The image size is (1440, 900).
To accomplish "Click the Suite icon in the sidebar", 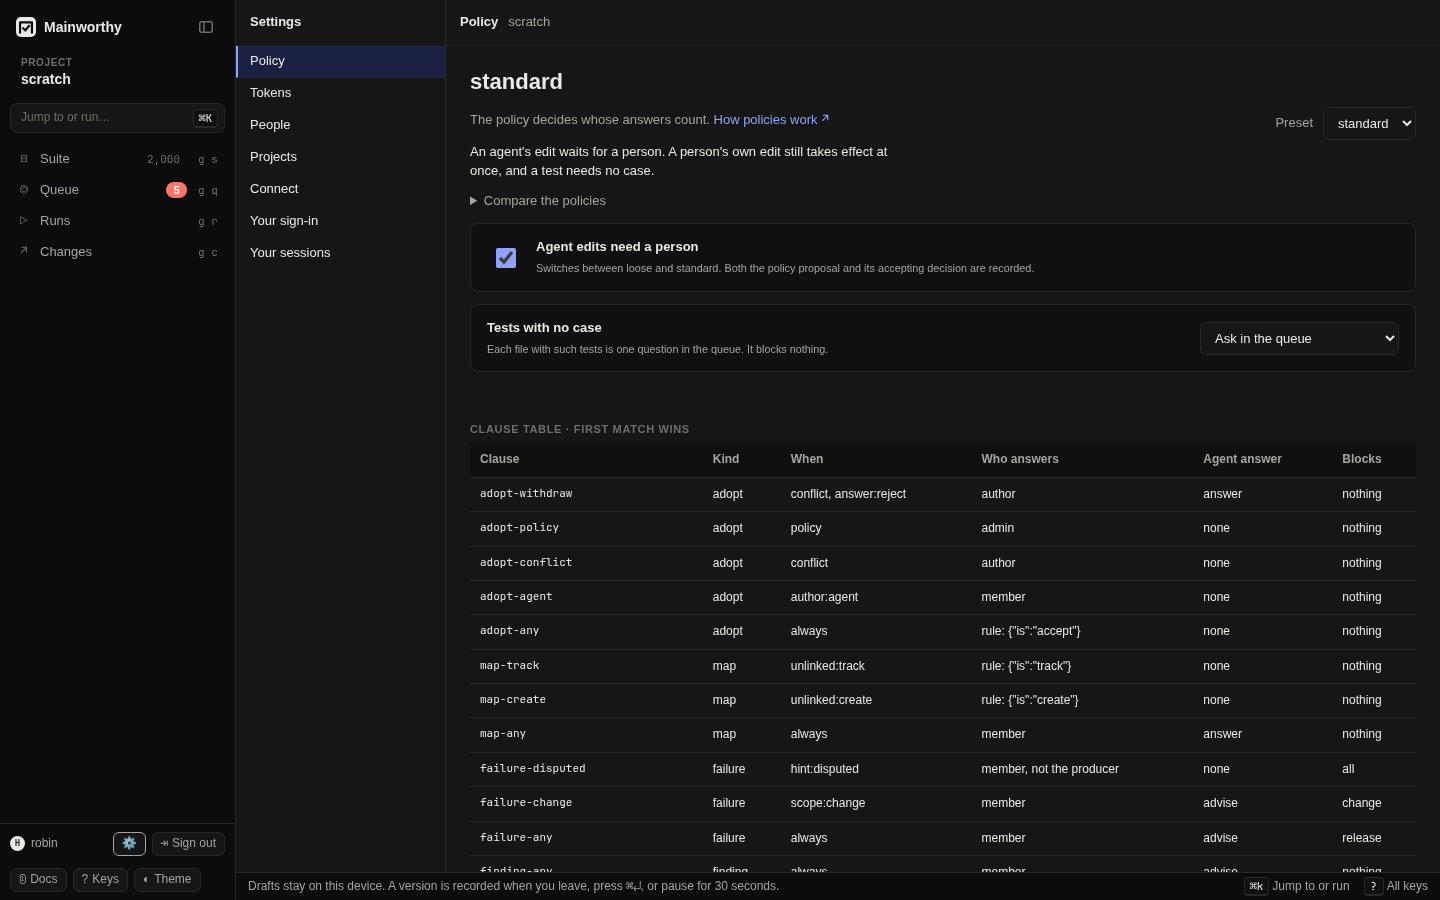I will [24, 159].
